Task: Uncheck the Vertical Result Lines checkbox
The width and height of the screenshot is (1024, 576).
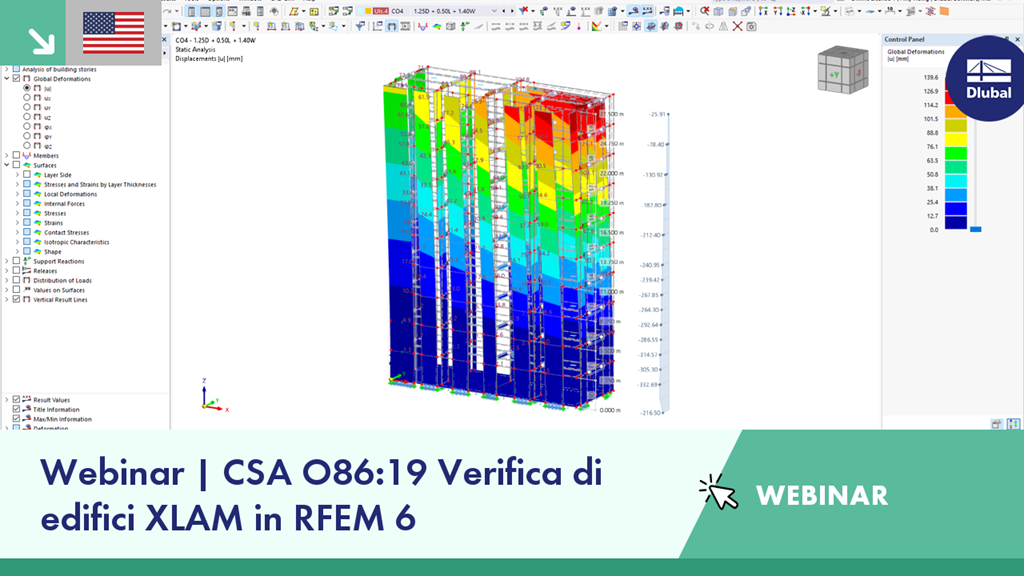Action: pyautogui.click(x=16, y=300)
